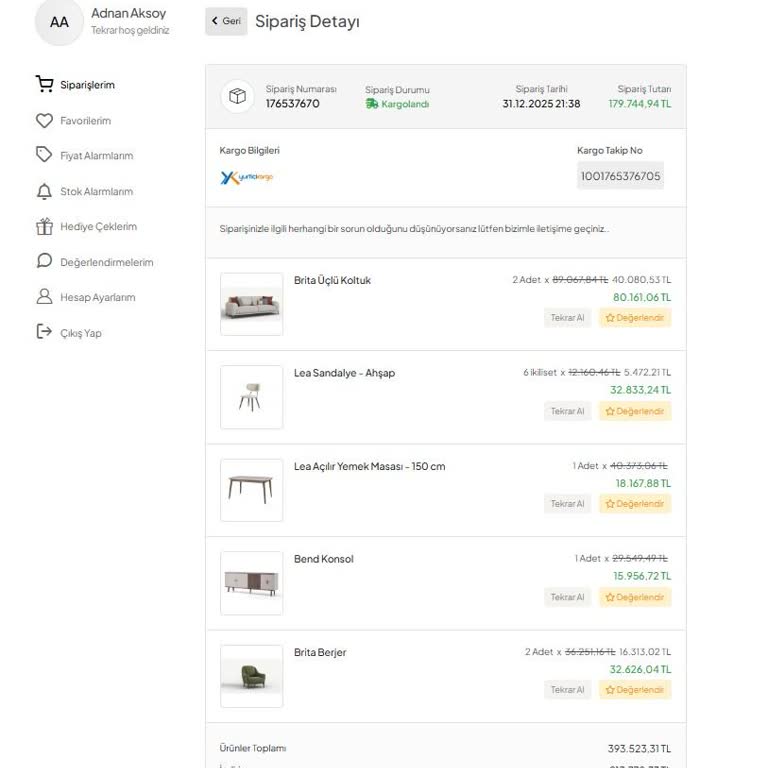The image size is (768, 768).
Task: Open Bend Konsol product thumbnail
Action: click(252, 583)
